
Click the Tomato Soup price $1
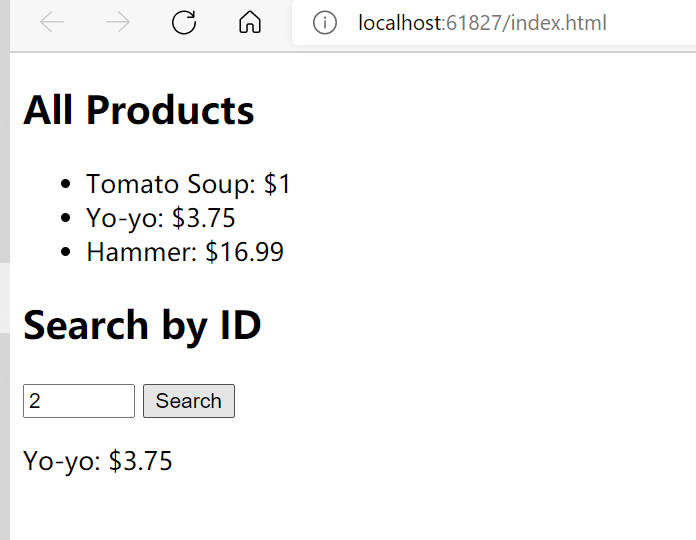277,184
